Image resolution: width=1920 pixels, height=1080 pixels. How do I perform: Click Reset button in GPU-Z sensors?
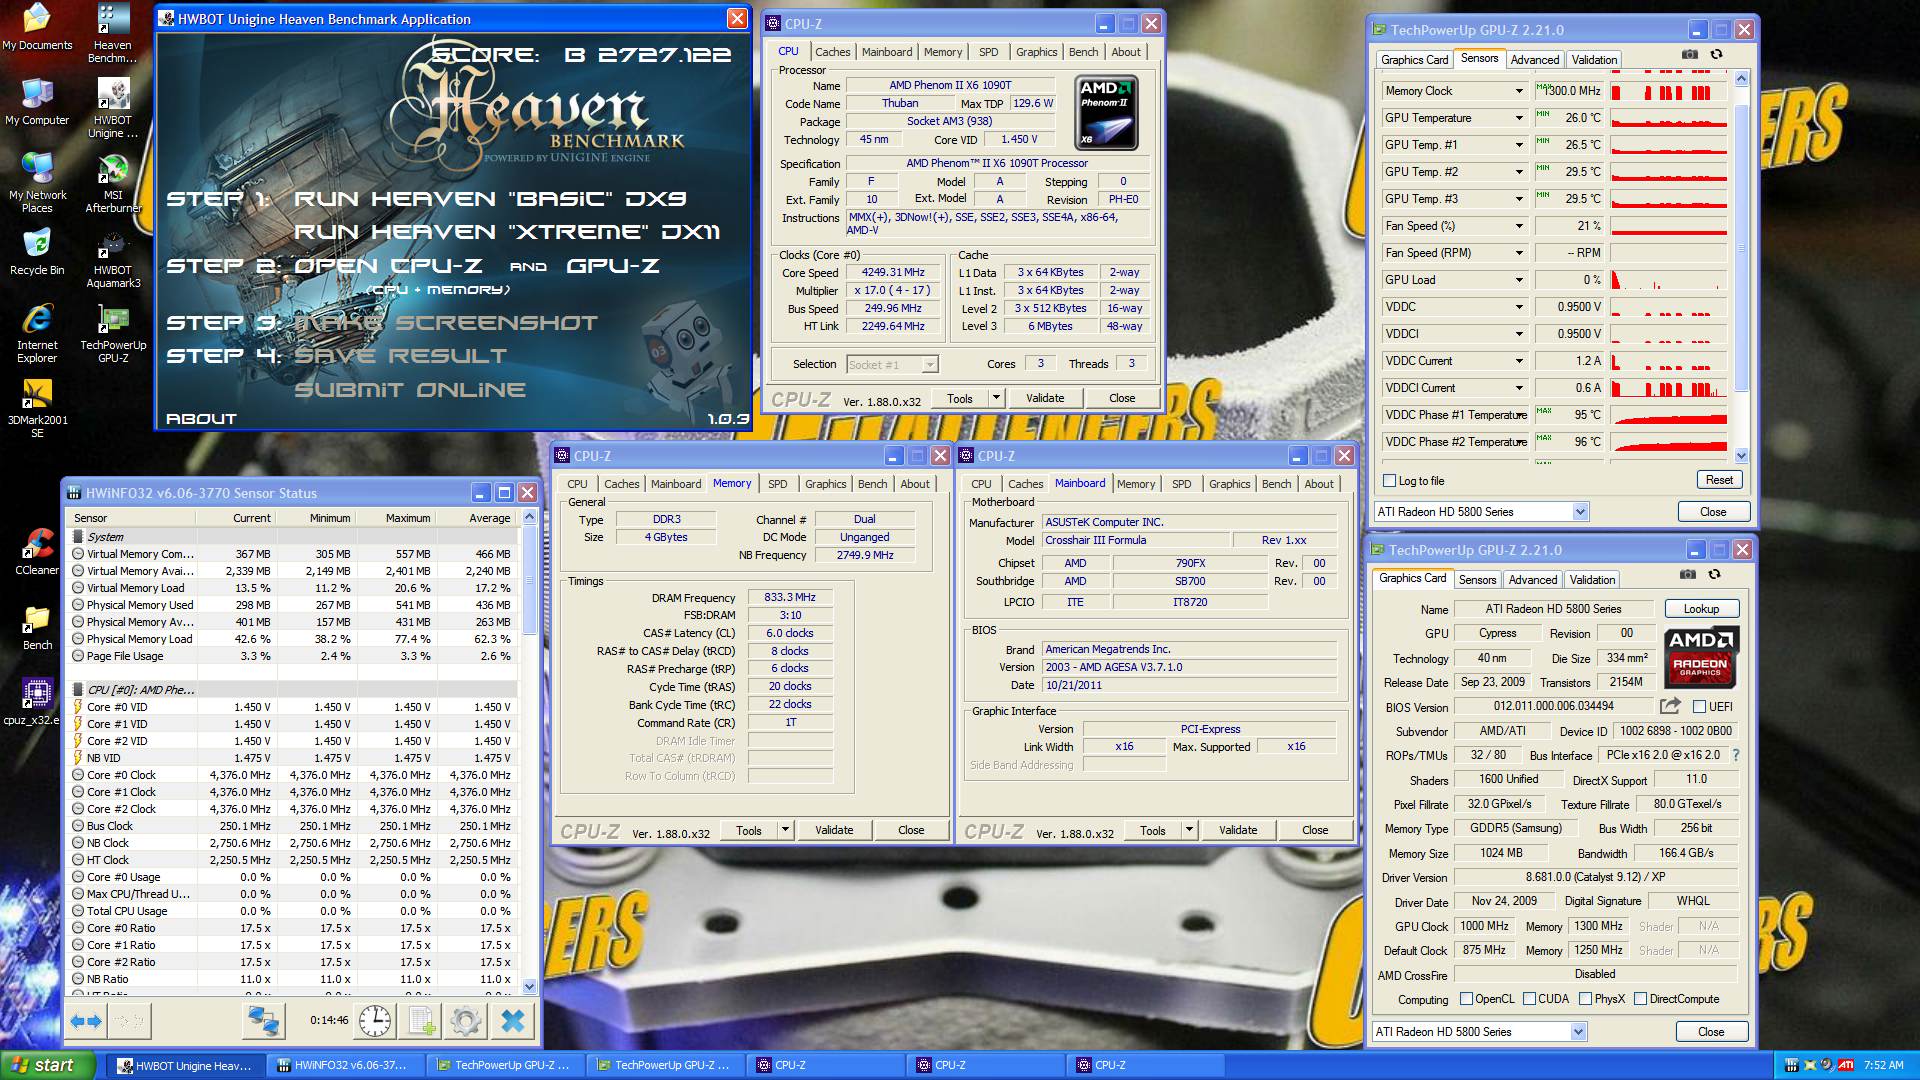1719,480
